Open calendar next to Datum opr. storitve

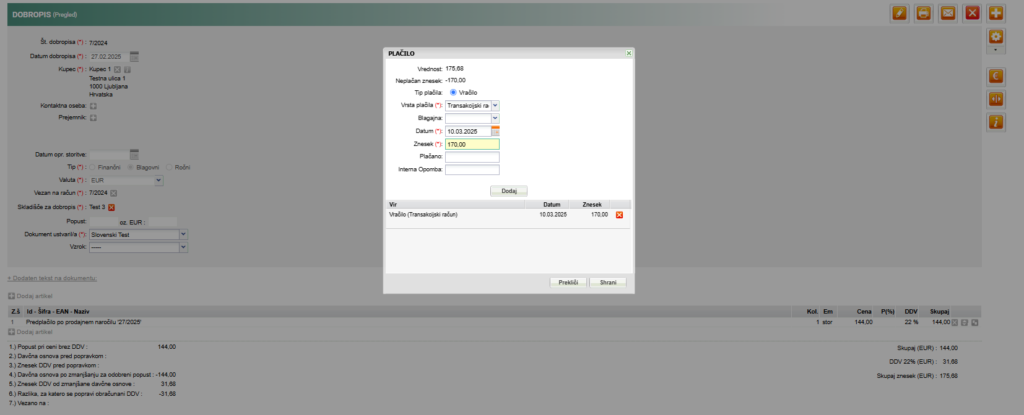[x=134, y=155]
